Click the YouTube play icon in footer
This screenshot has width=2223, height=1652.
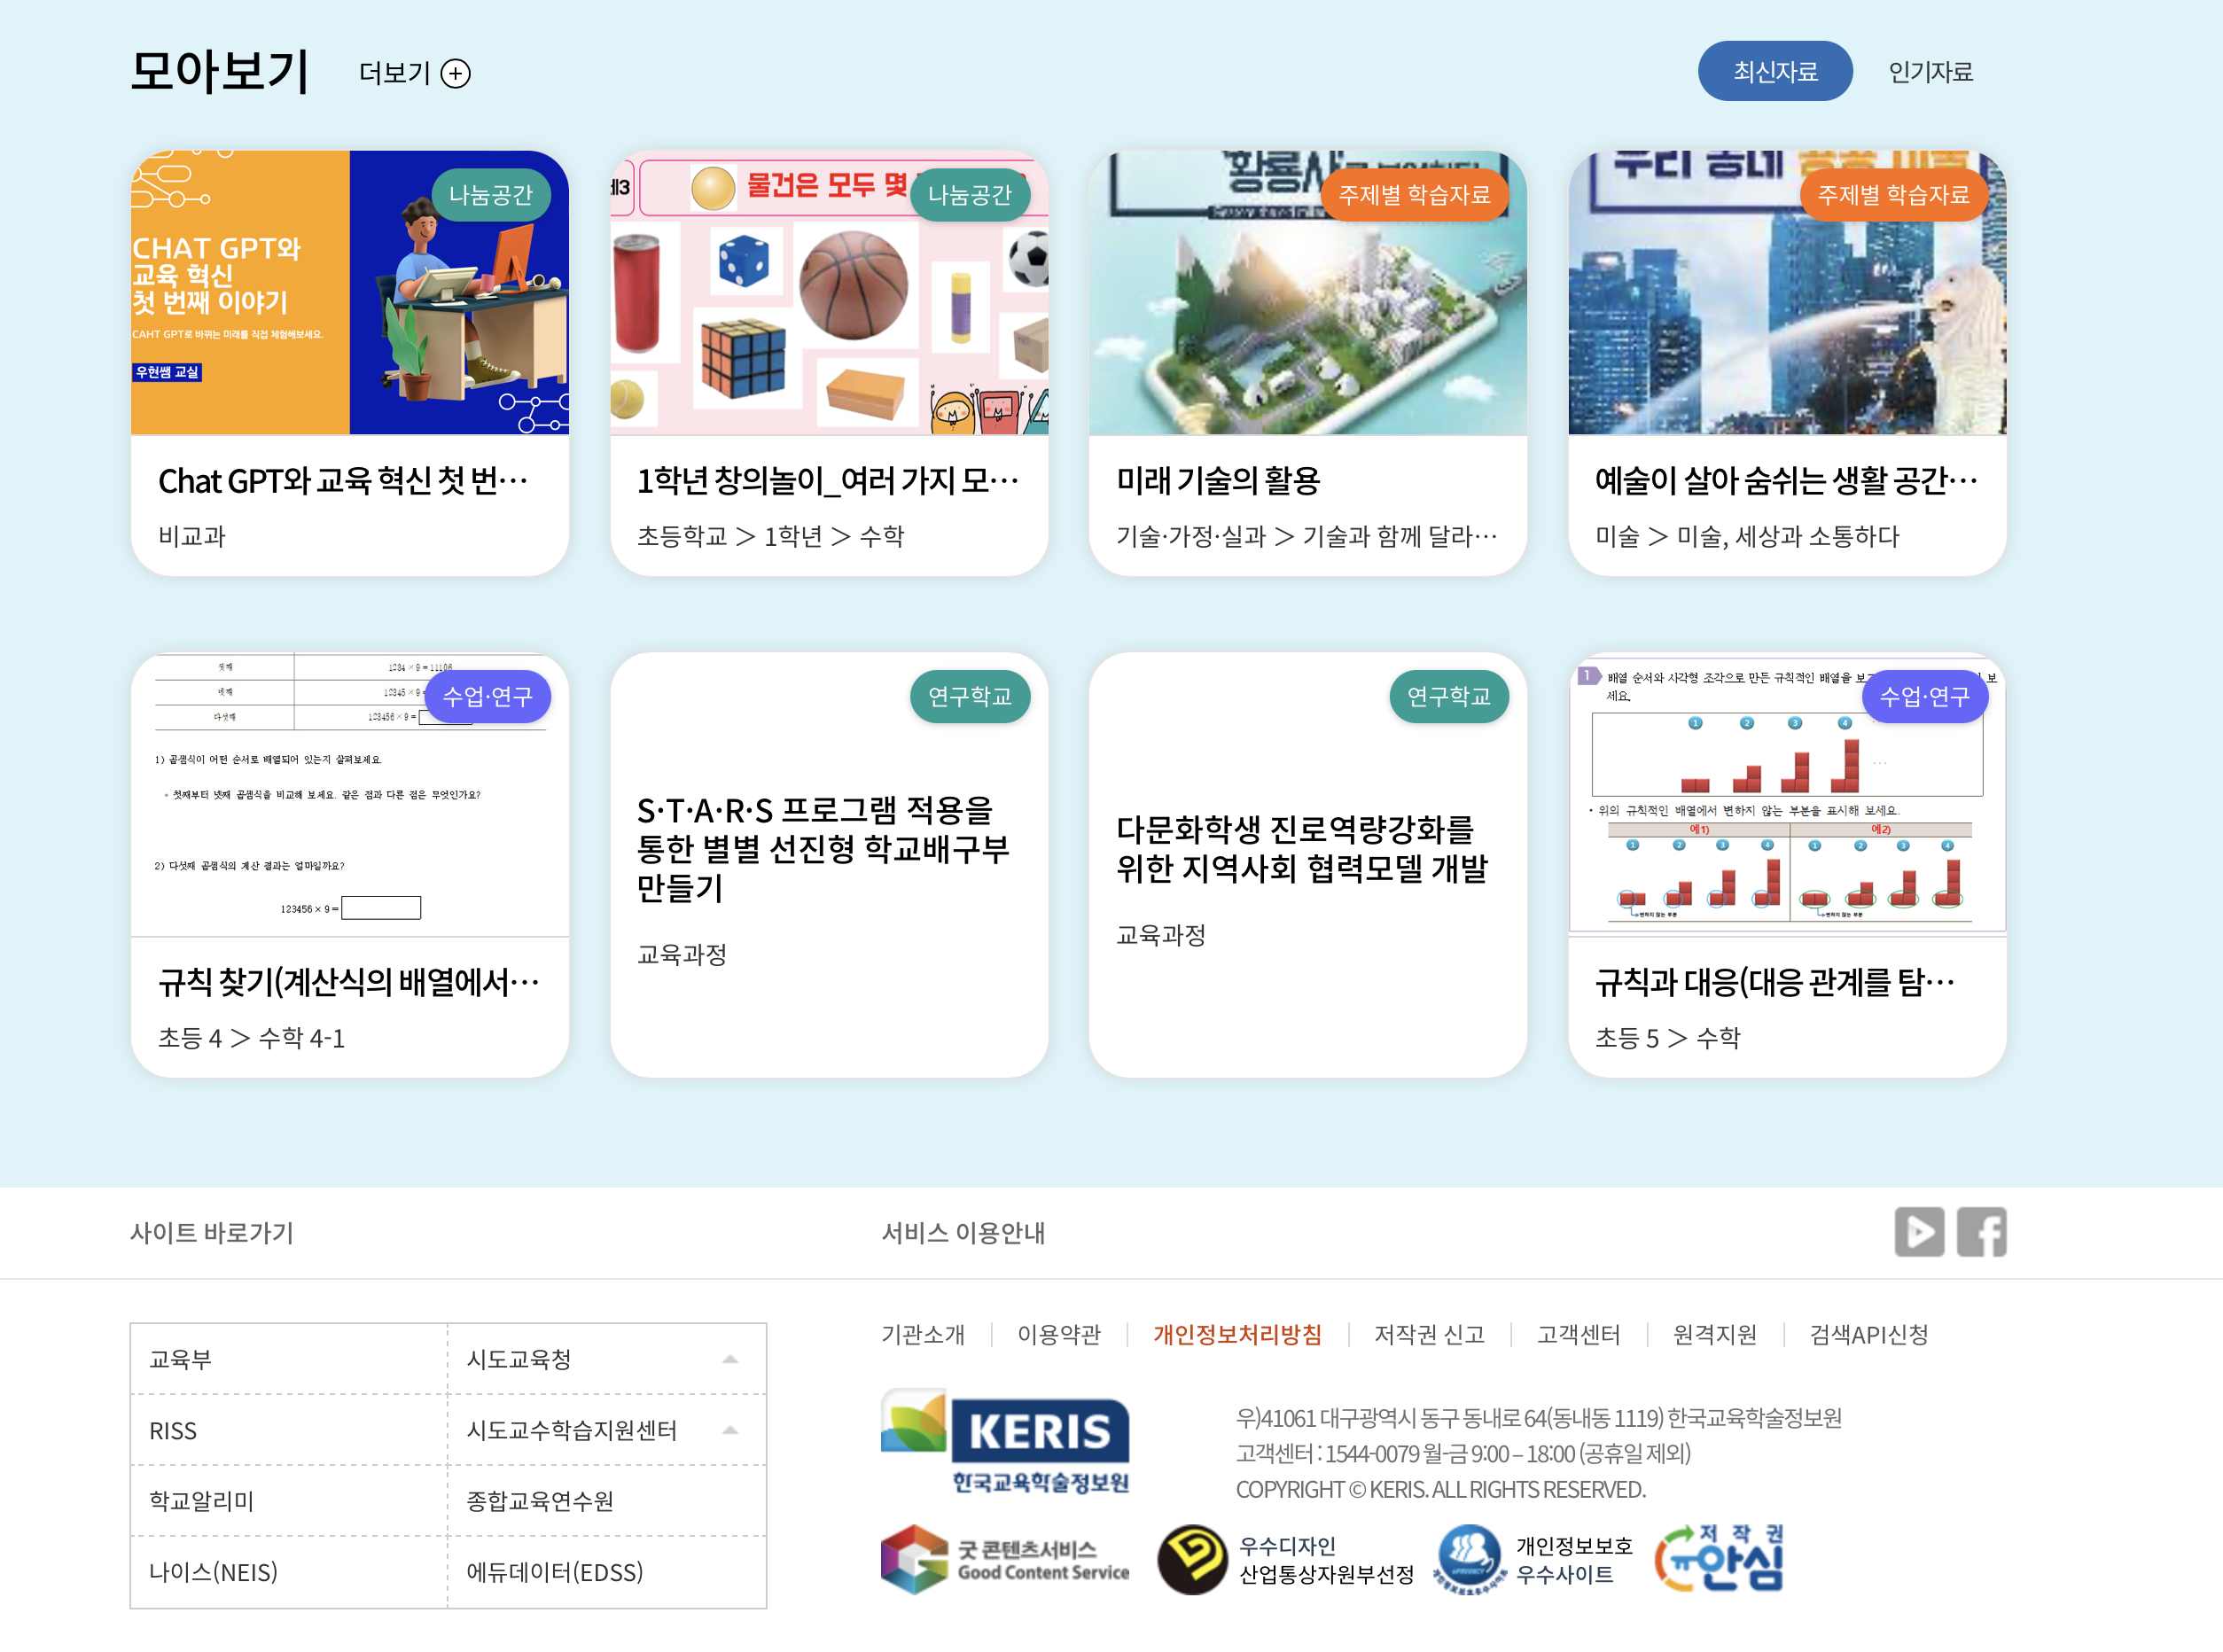point(1918,1231)
